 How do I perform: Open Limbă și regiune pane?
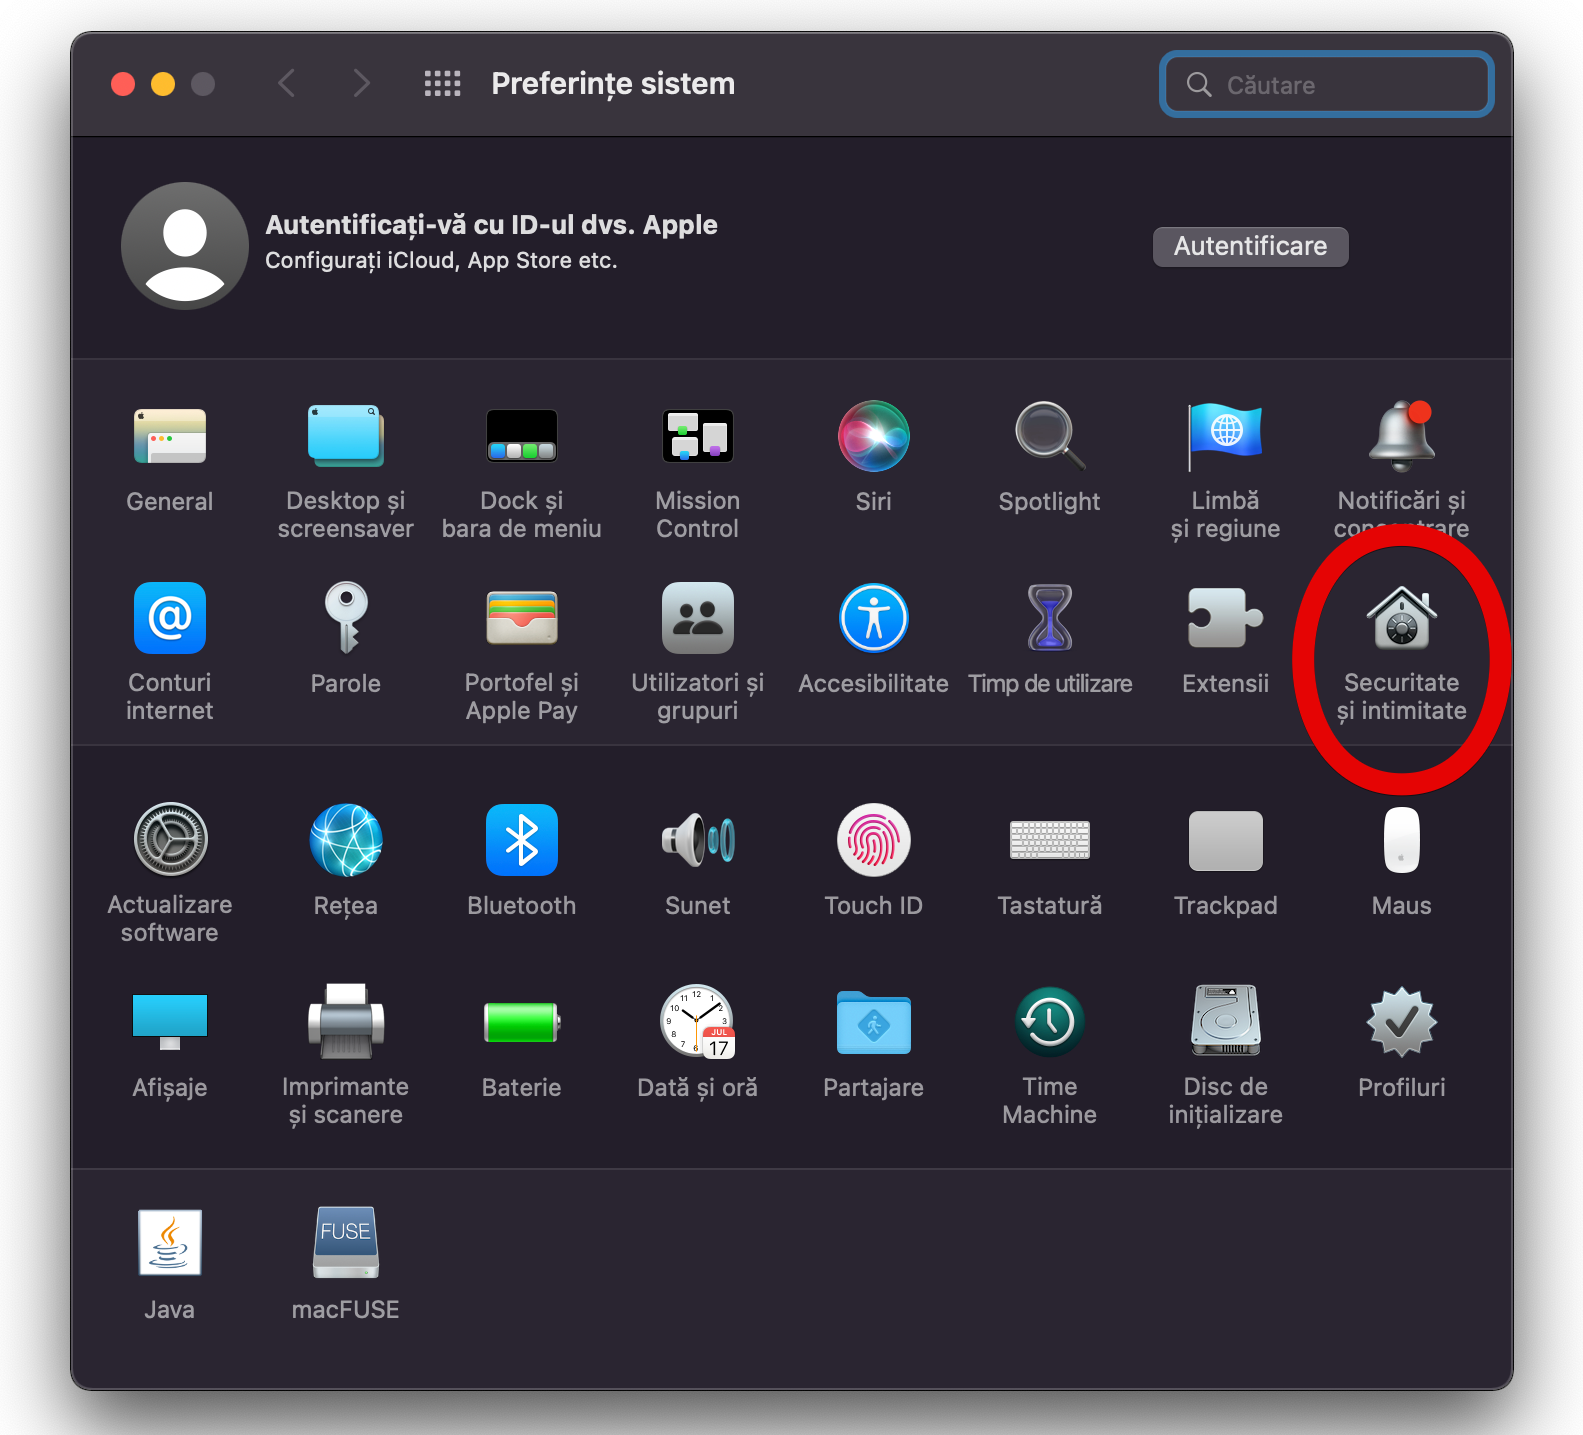click(x=1225, y=437)
